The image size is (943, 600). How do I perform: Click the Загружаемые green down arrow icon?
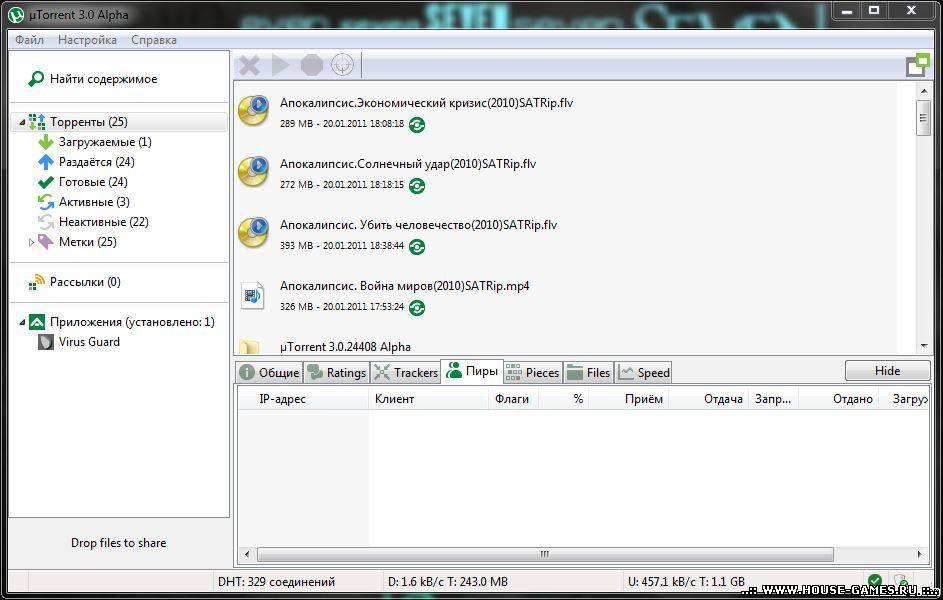pos(46,142)
